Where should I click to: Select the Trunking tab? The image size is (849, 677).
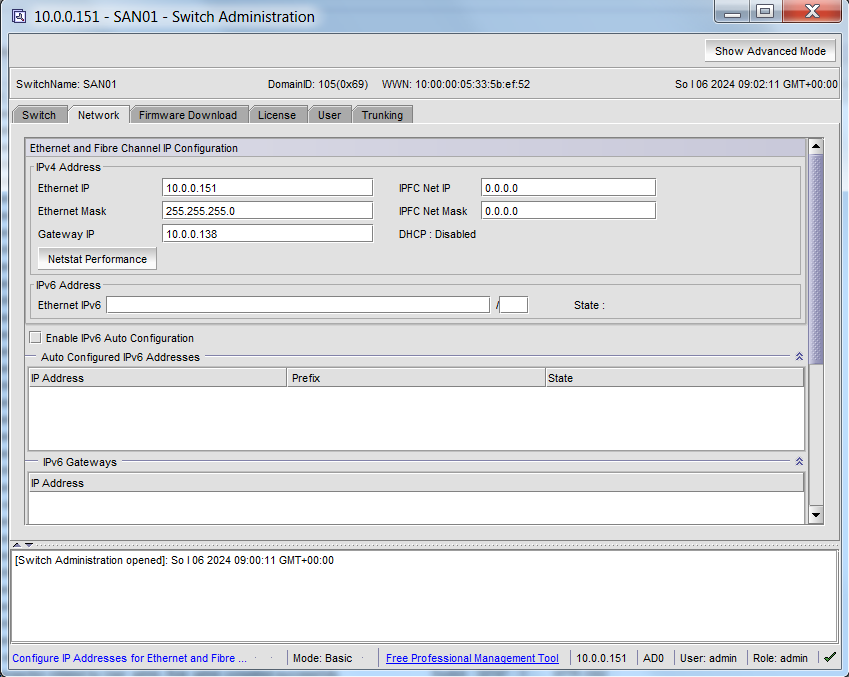(382, 115)
